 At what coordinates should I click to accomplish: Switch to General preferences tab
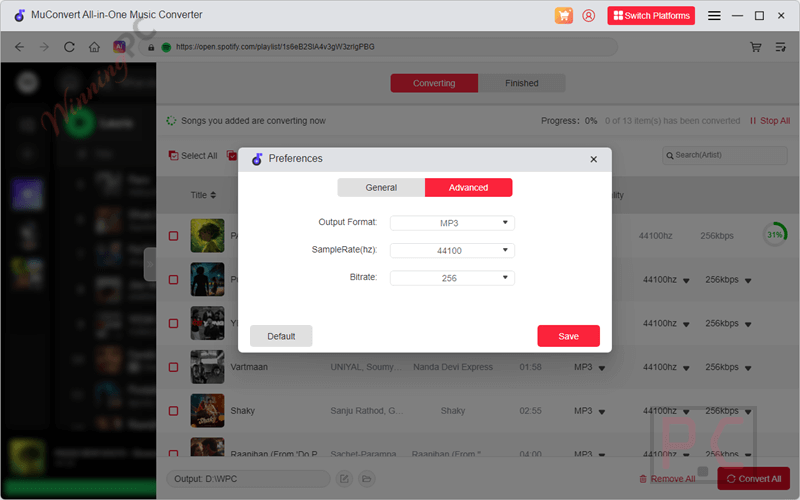[381, 187]
